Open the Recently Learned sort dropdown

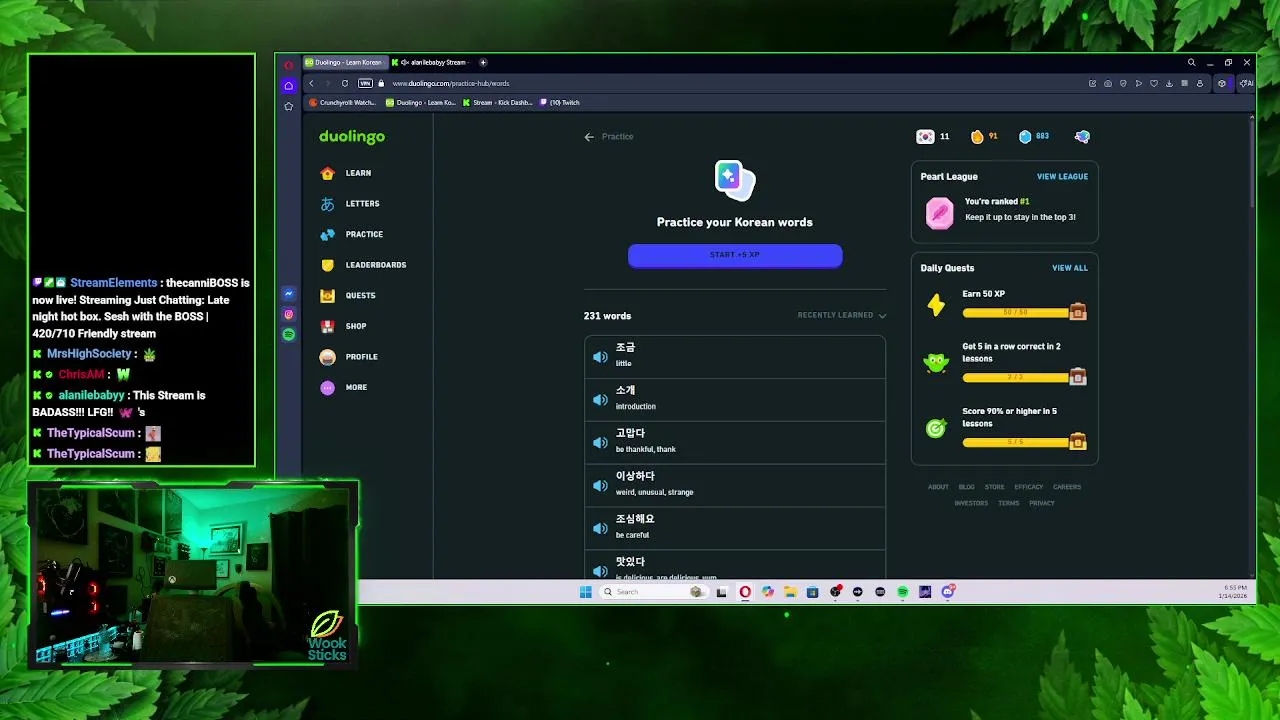click(x=841, y=315)
